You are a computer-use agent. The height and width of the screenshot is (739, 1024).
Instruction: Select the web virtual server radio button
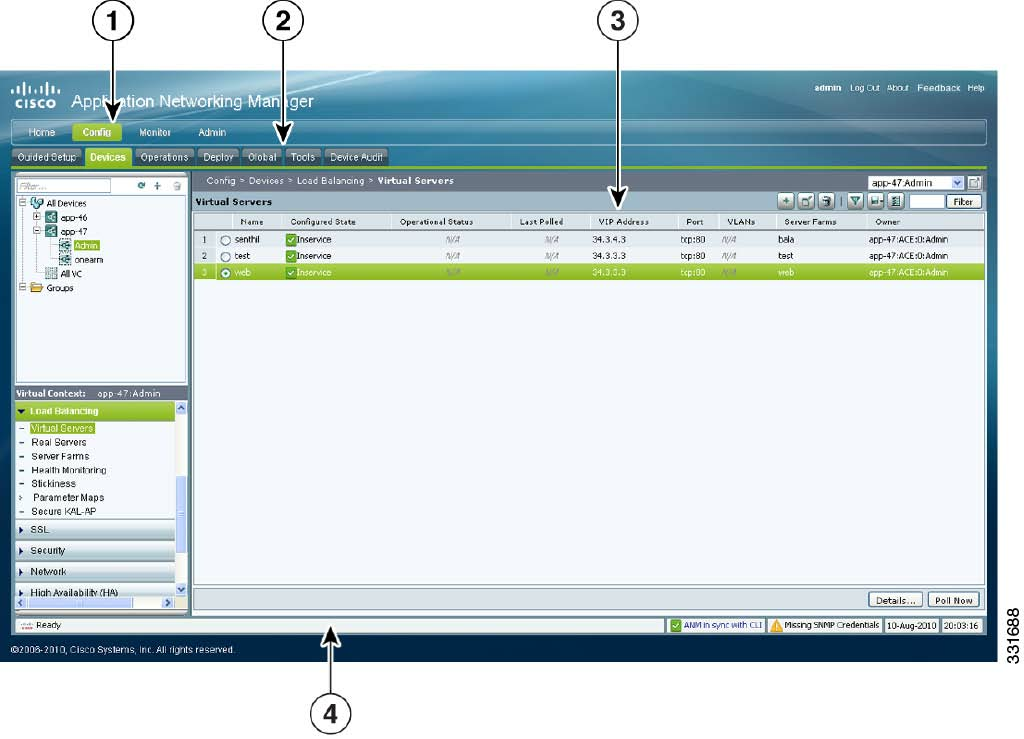point(226,272)
